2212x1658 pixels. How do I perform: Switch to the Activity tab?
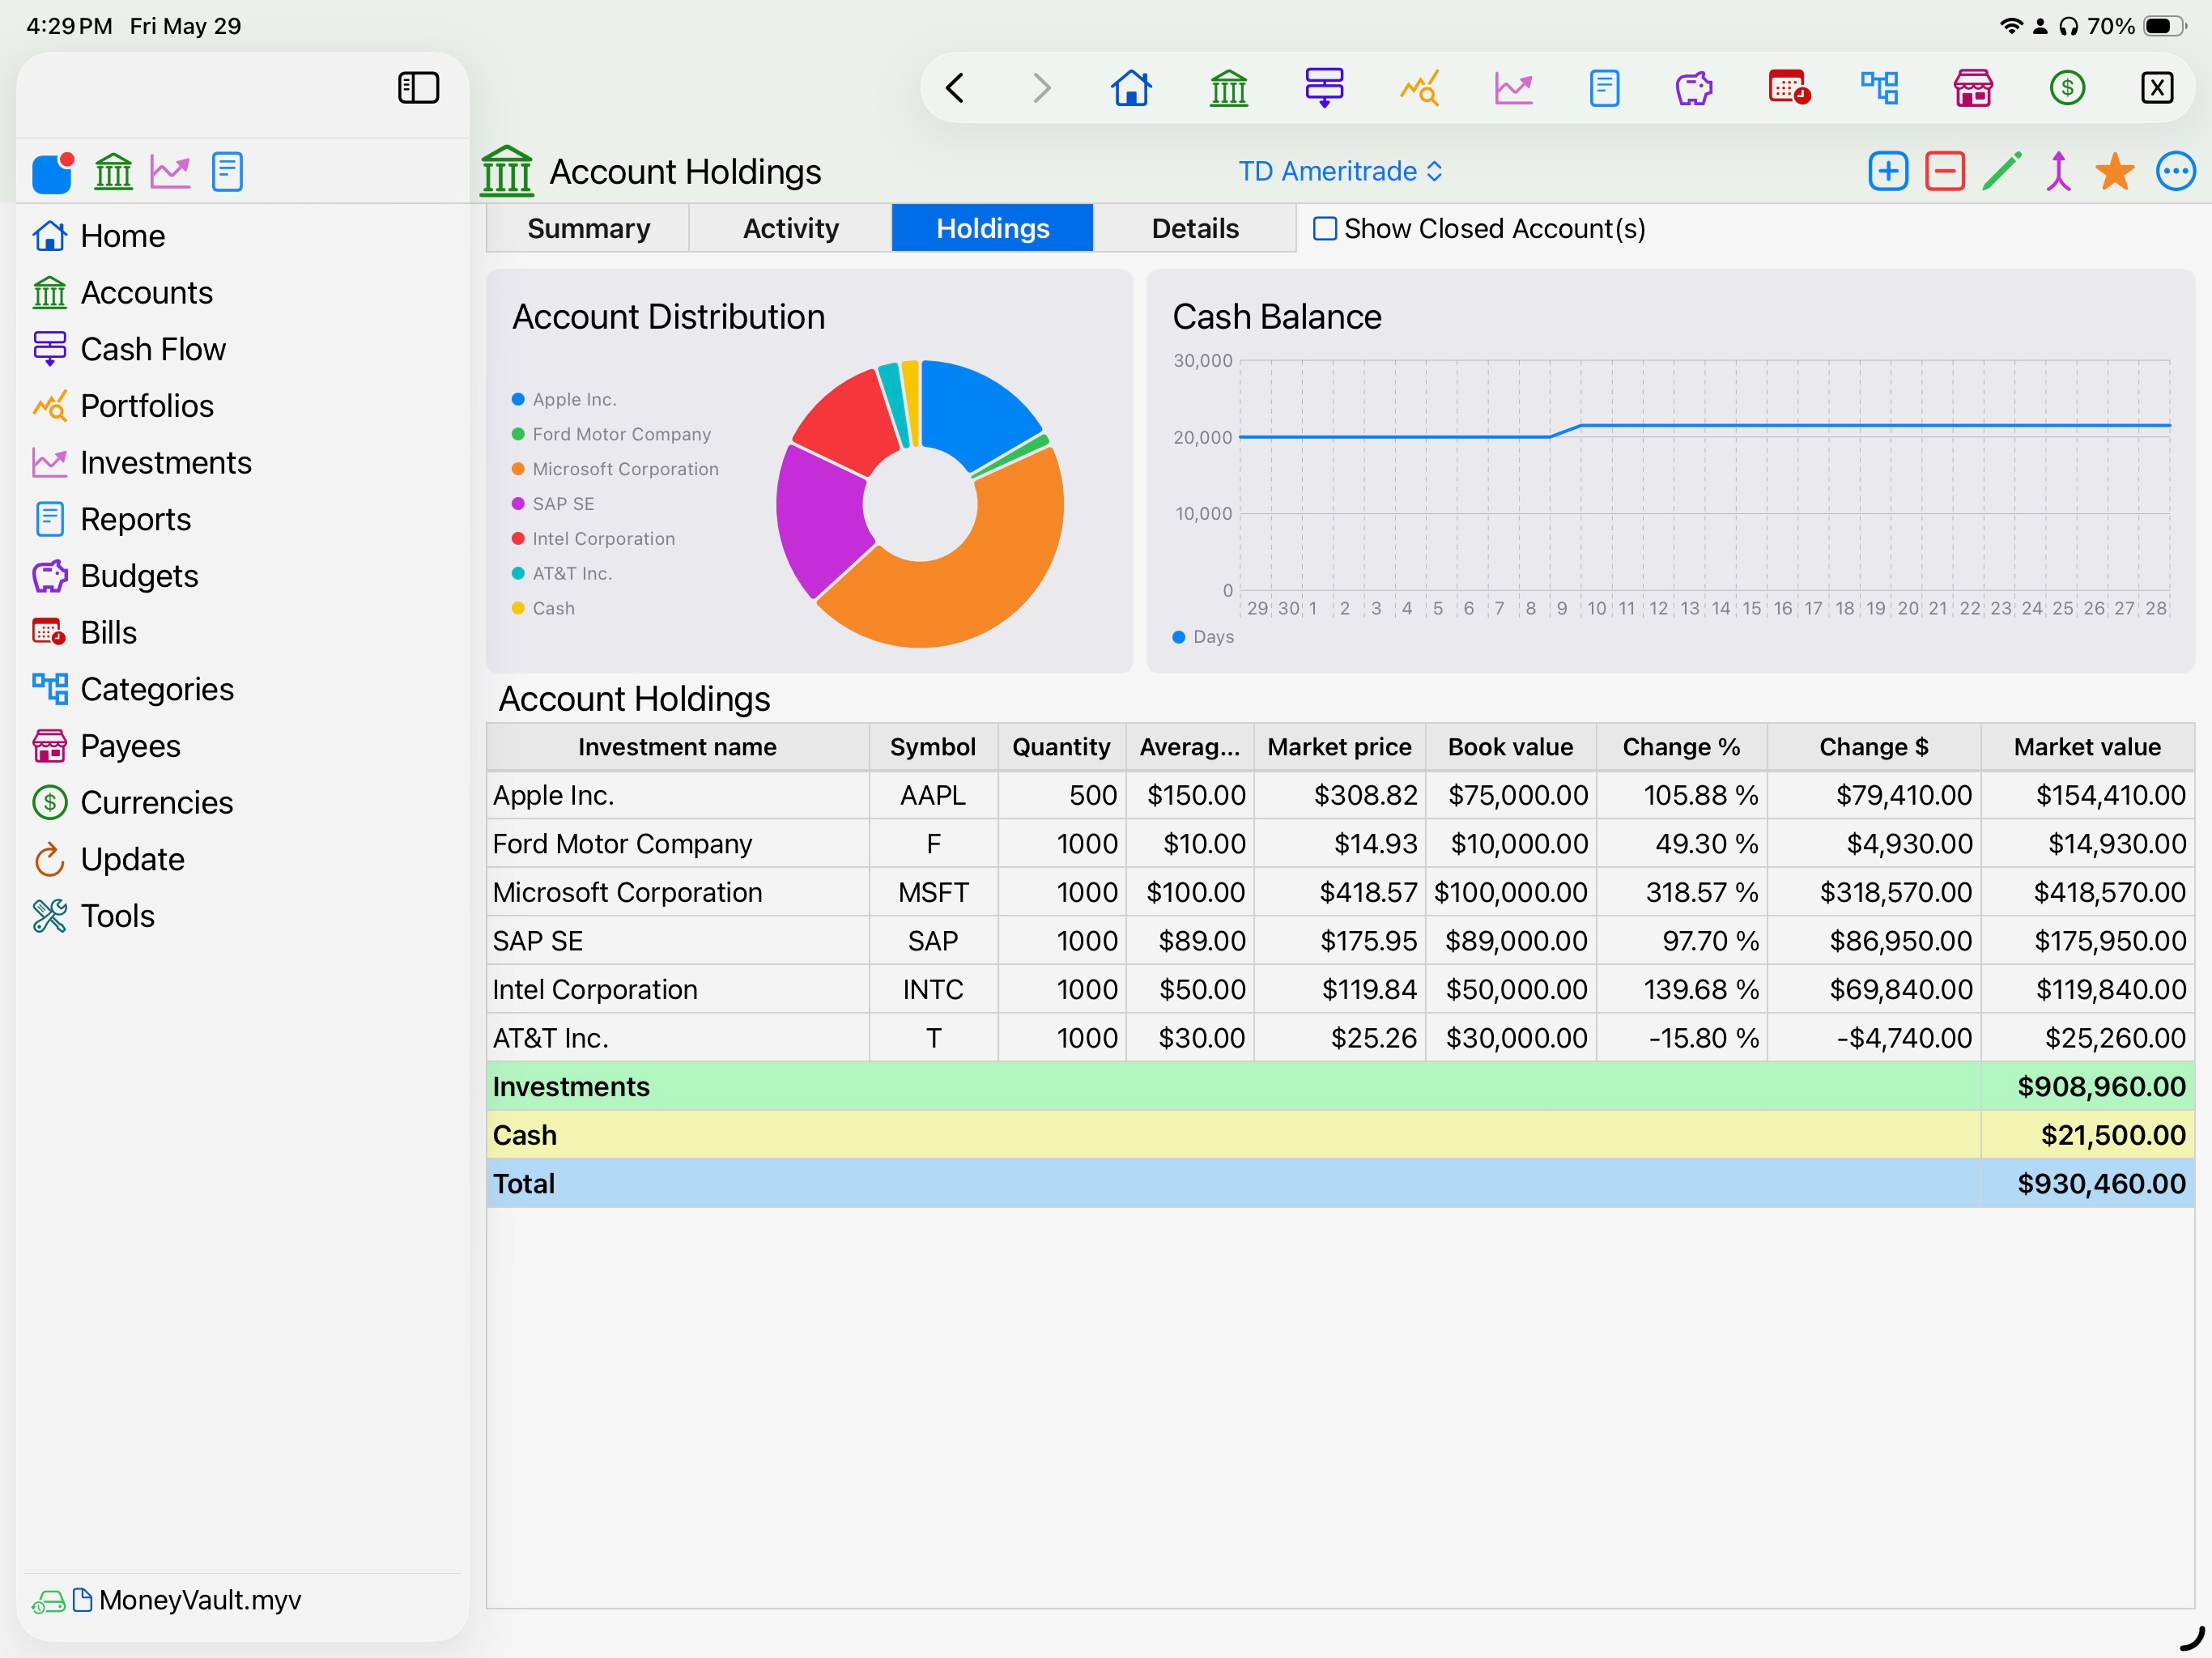click(x=790, y=229)
